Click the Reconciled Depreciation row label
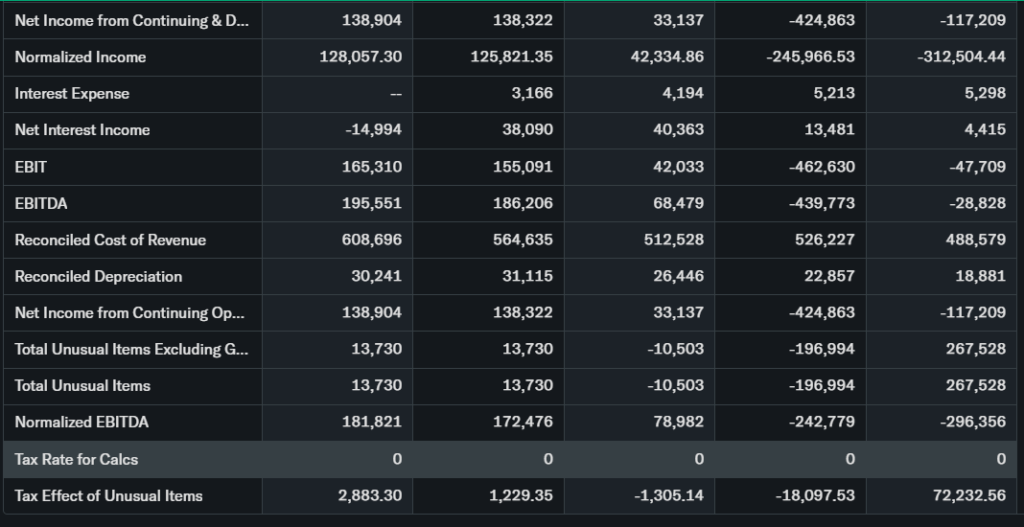 (98, 276)
